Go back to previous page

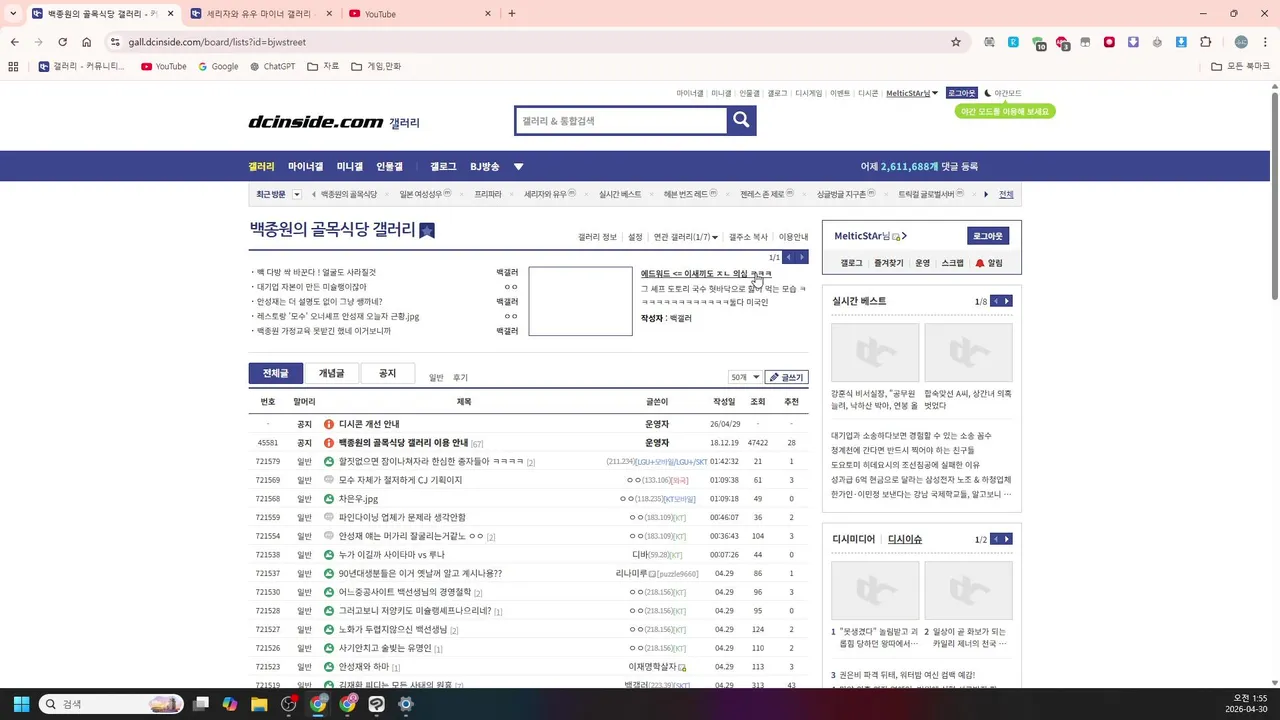(x=15, y=42)
